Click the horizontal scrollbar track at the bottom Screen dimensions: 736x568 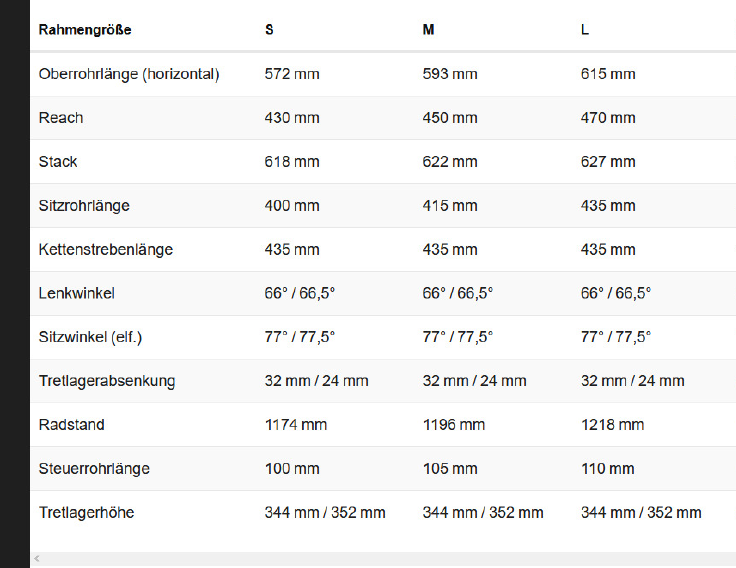tap(383, 559)
